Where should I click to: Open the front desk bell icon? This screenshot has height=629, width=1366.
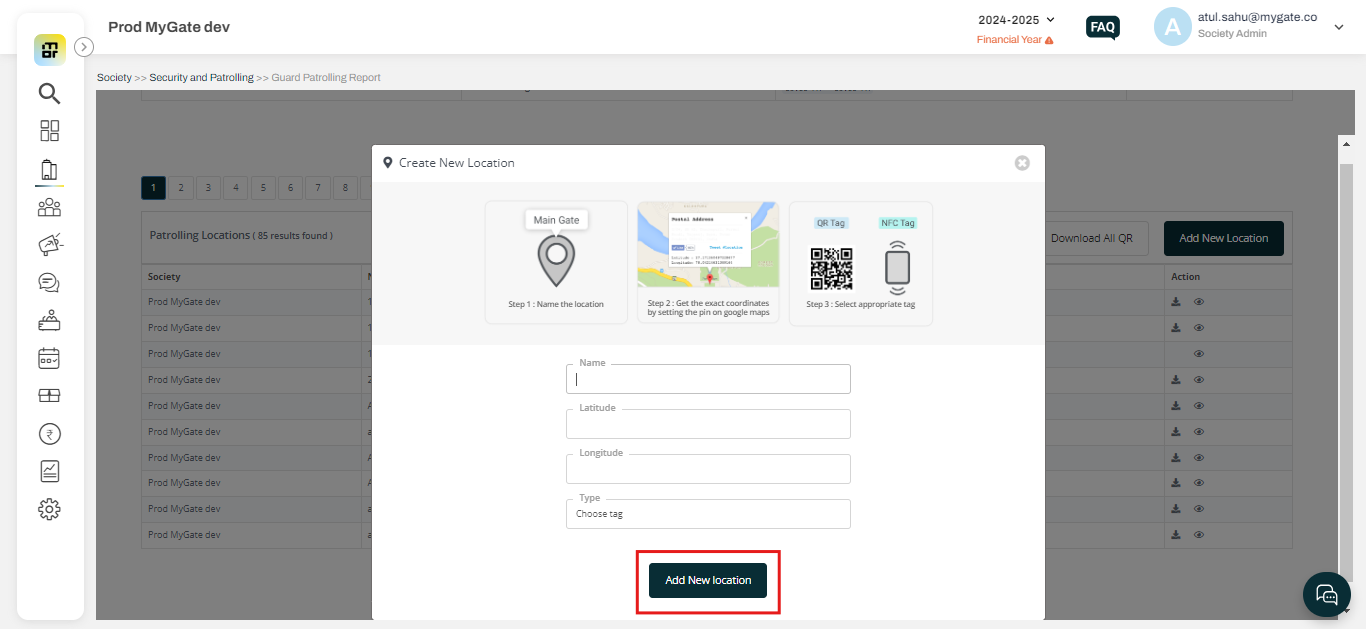pos(49,320)
